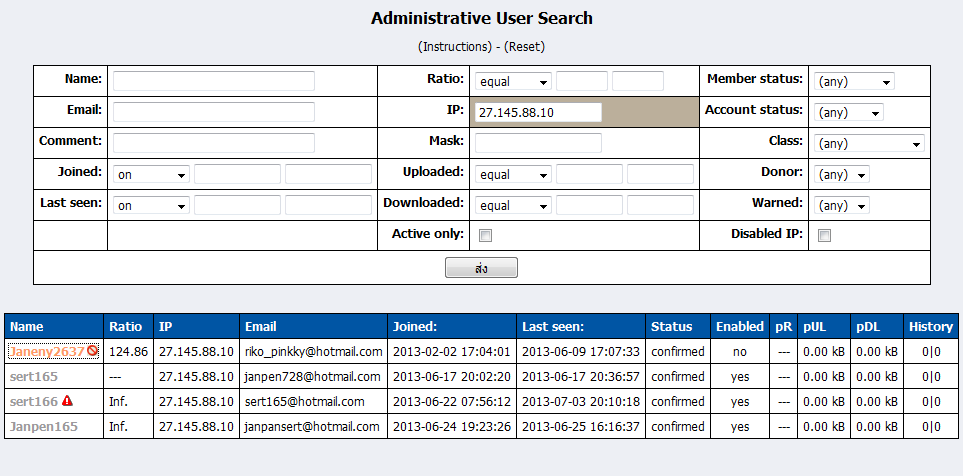Viewport: 963px width, 476px height.
Task: Click email sert165@hotmail.com
Action: click(x=305, y=402)
